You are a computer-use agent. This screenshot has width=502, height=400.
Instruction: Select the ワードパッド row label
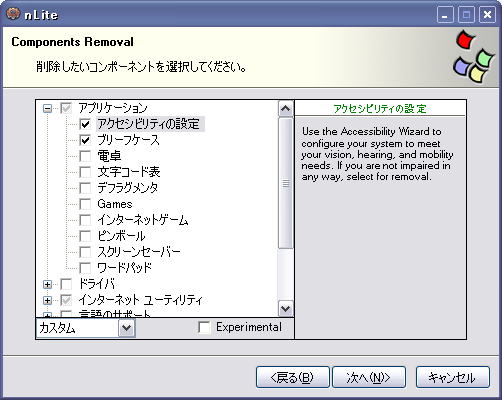[x=124, y=268]
